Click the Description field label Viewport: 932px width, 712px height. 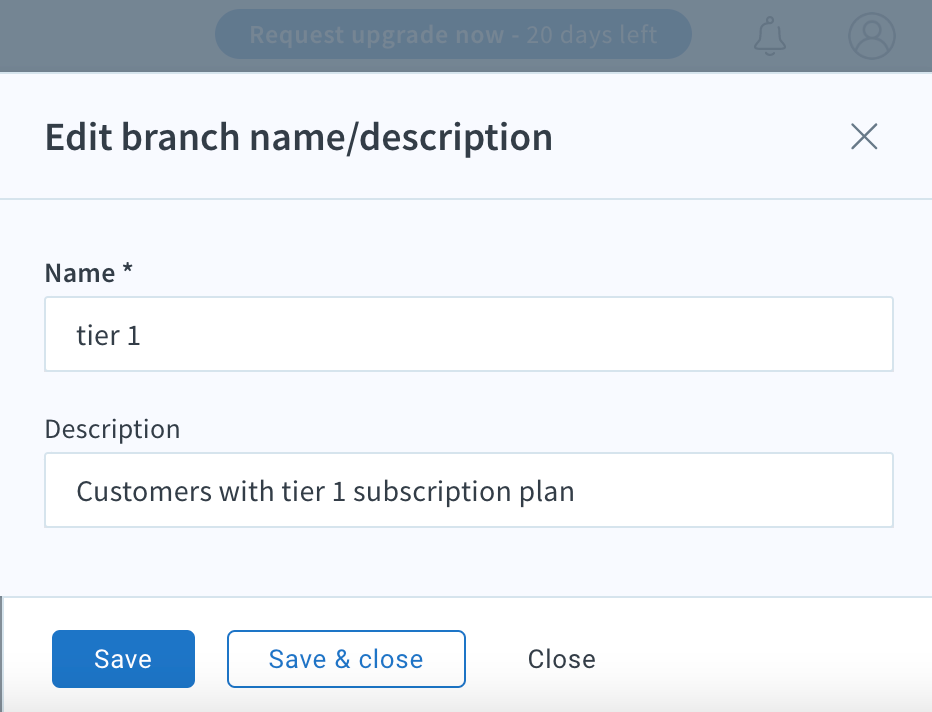(112, 429)
